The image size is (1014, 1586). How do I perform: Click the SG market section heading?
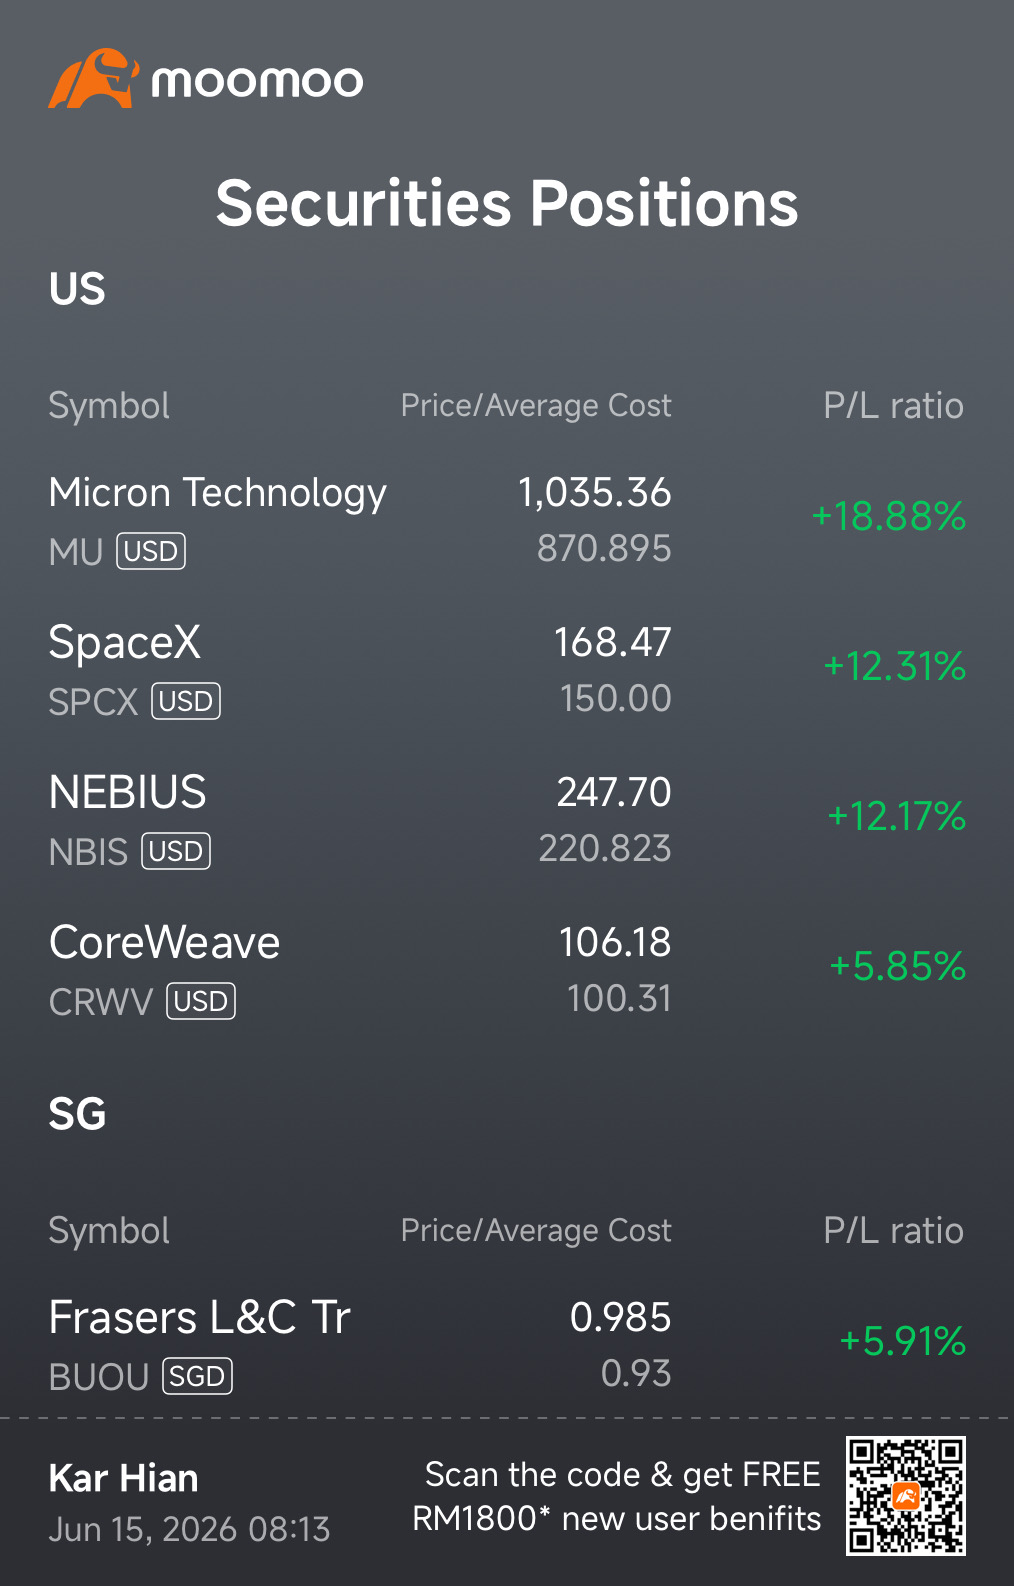(77, 1114)
